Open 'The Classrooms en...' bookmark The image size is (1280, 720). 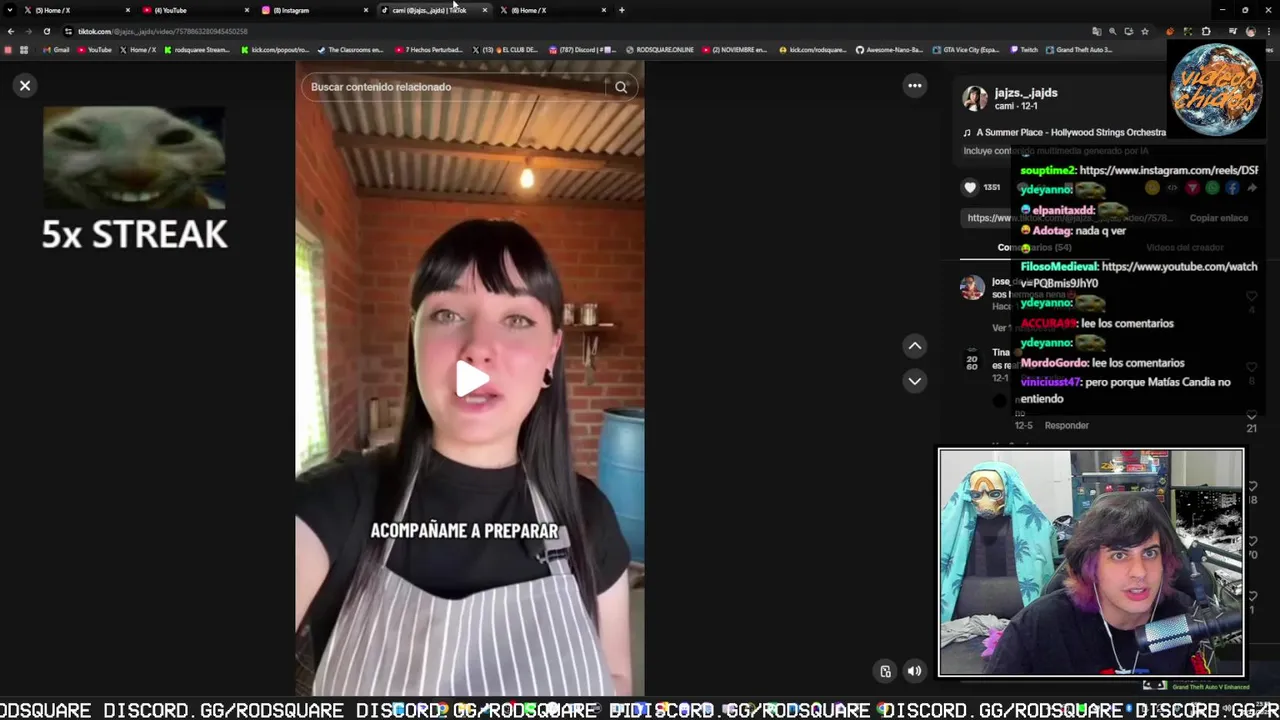click(350, 50)
